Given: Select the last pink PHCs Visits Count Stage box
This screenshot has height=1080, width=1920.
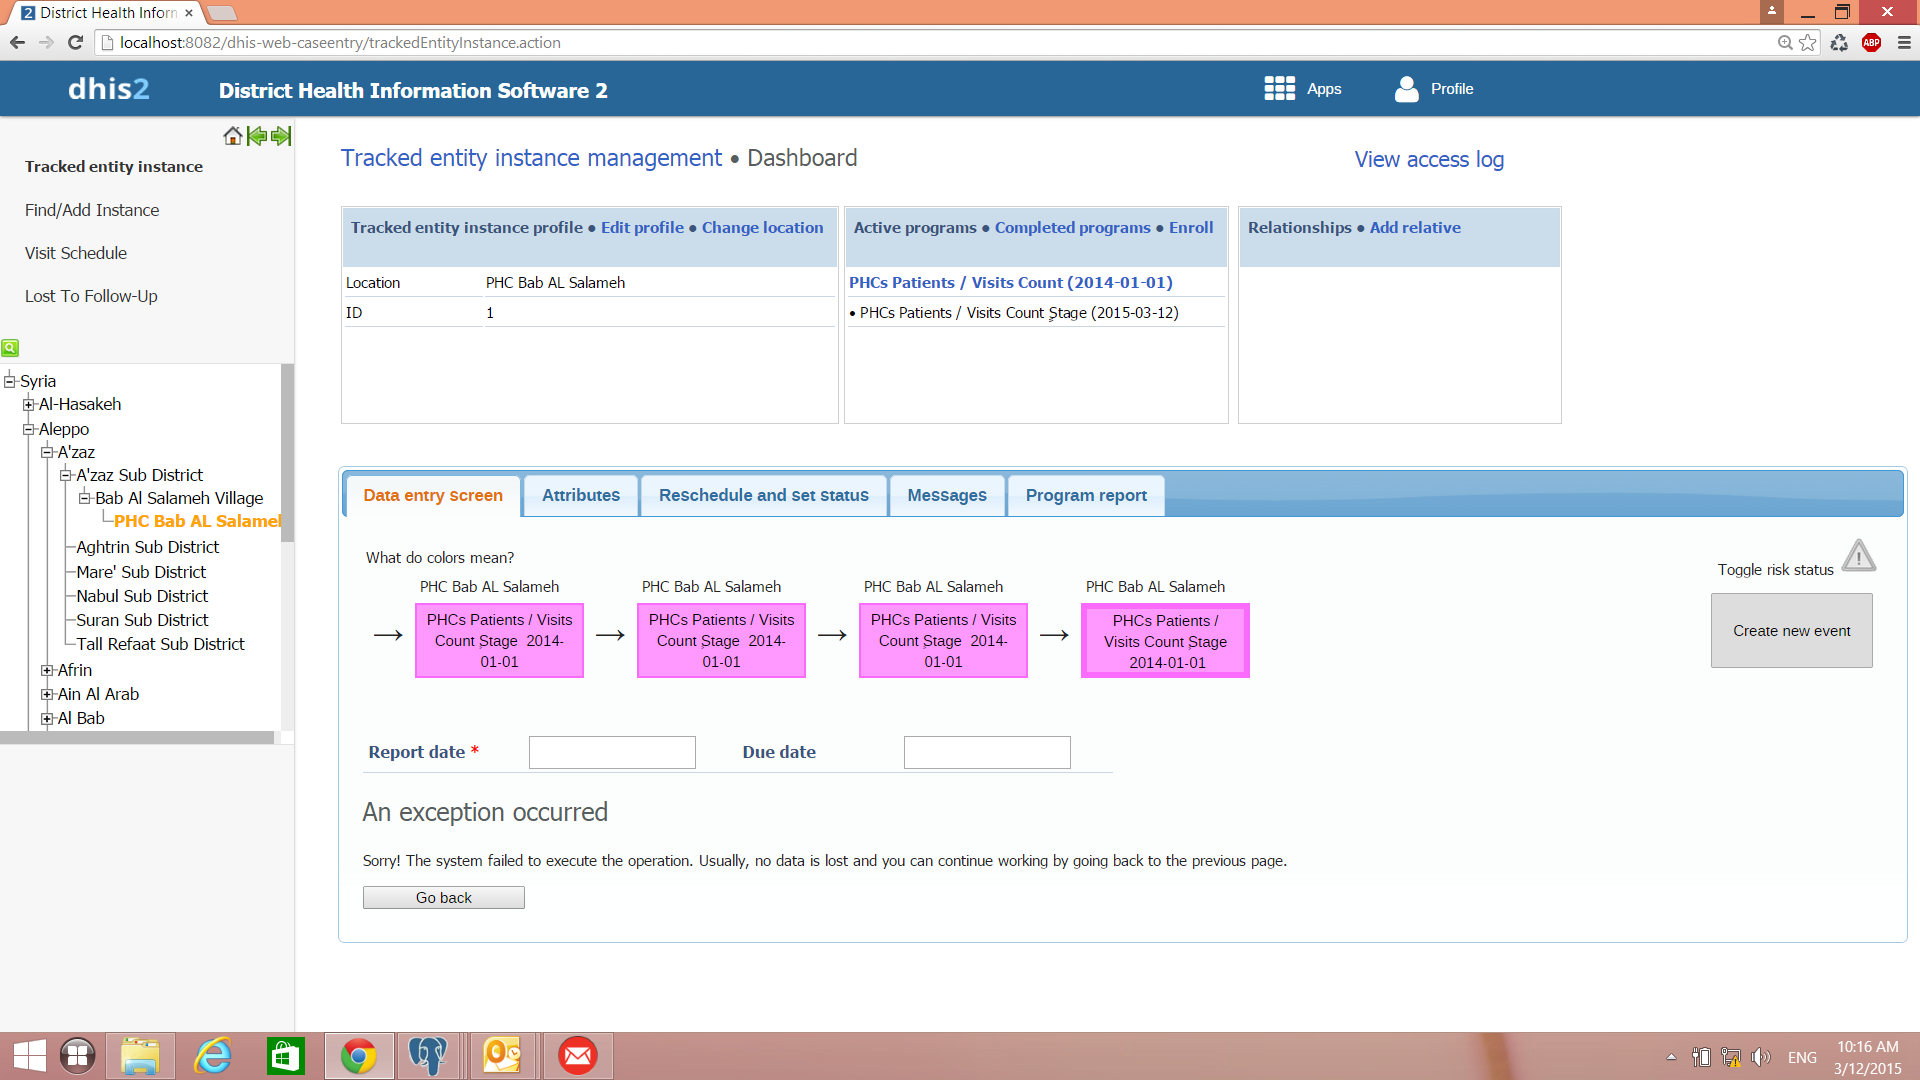Looking at the screenshot, I should pos(1165,641).
